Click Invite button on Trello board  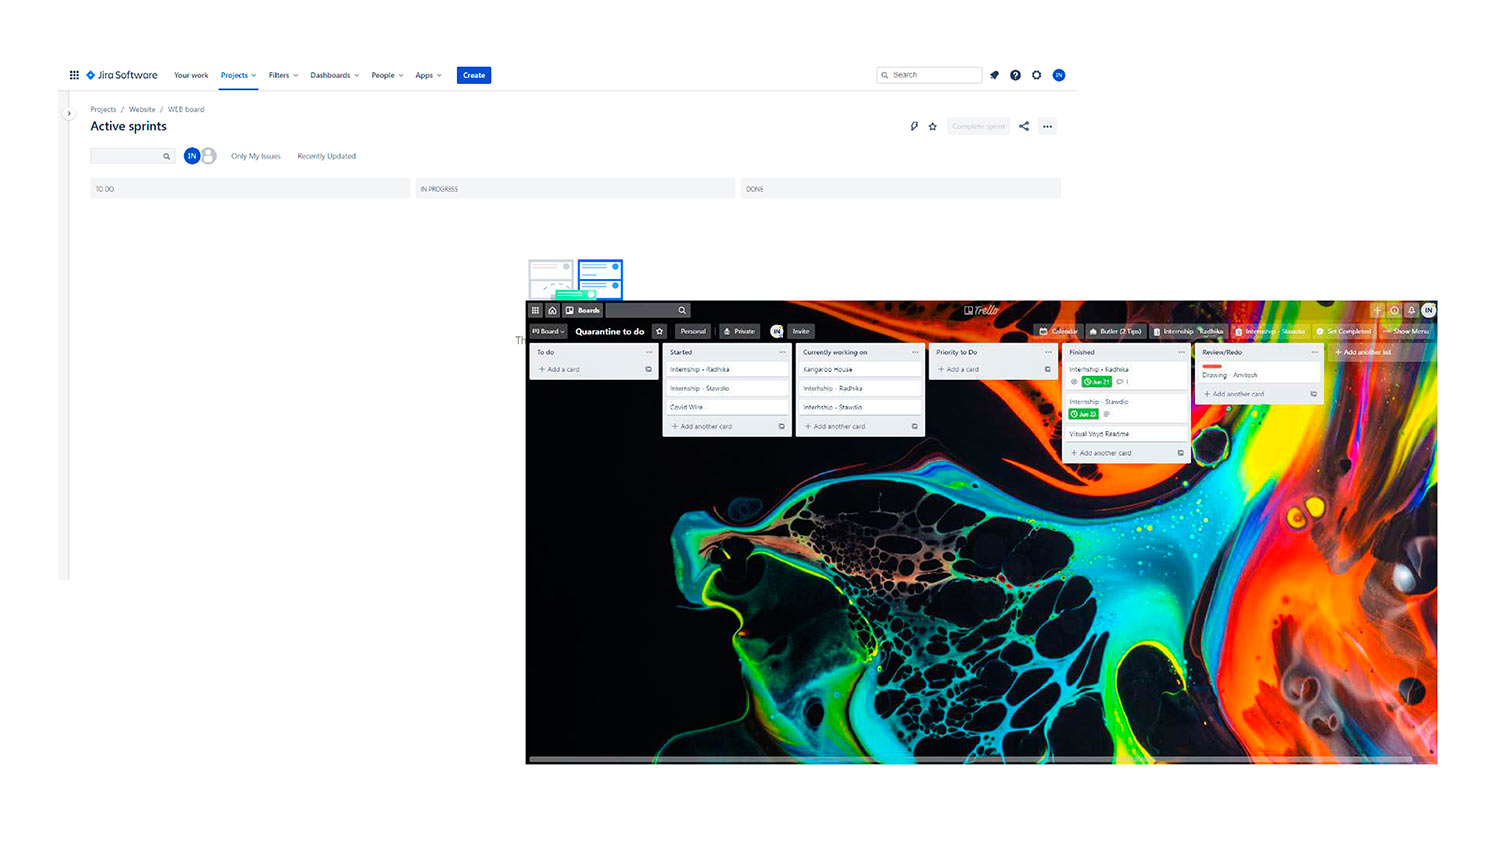(x=801, y=332)
